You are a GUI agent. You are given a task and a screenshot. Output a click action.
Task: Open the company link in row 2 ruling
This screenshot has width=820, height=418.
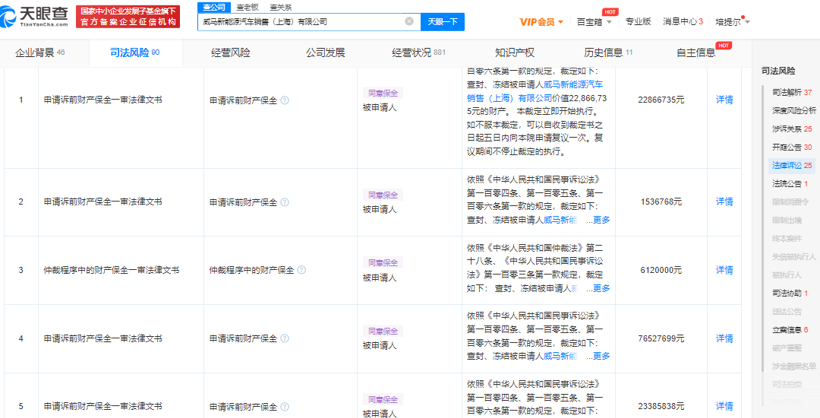(560, 220)
